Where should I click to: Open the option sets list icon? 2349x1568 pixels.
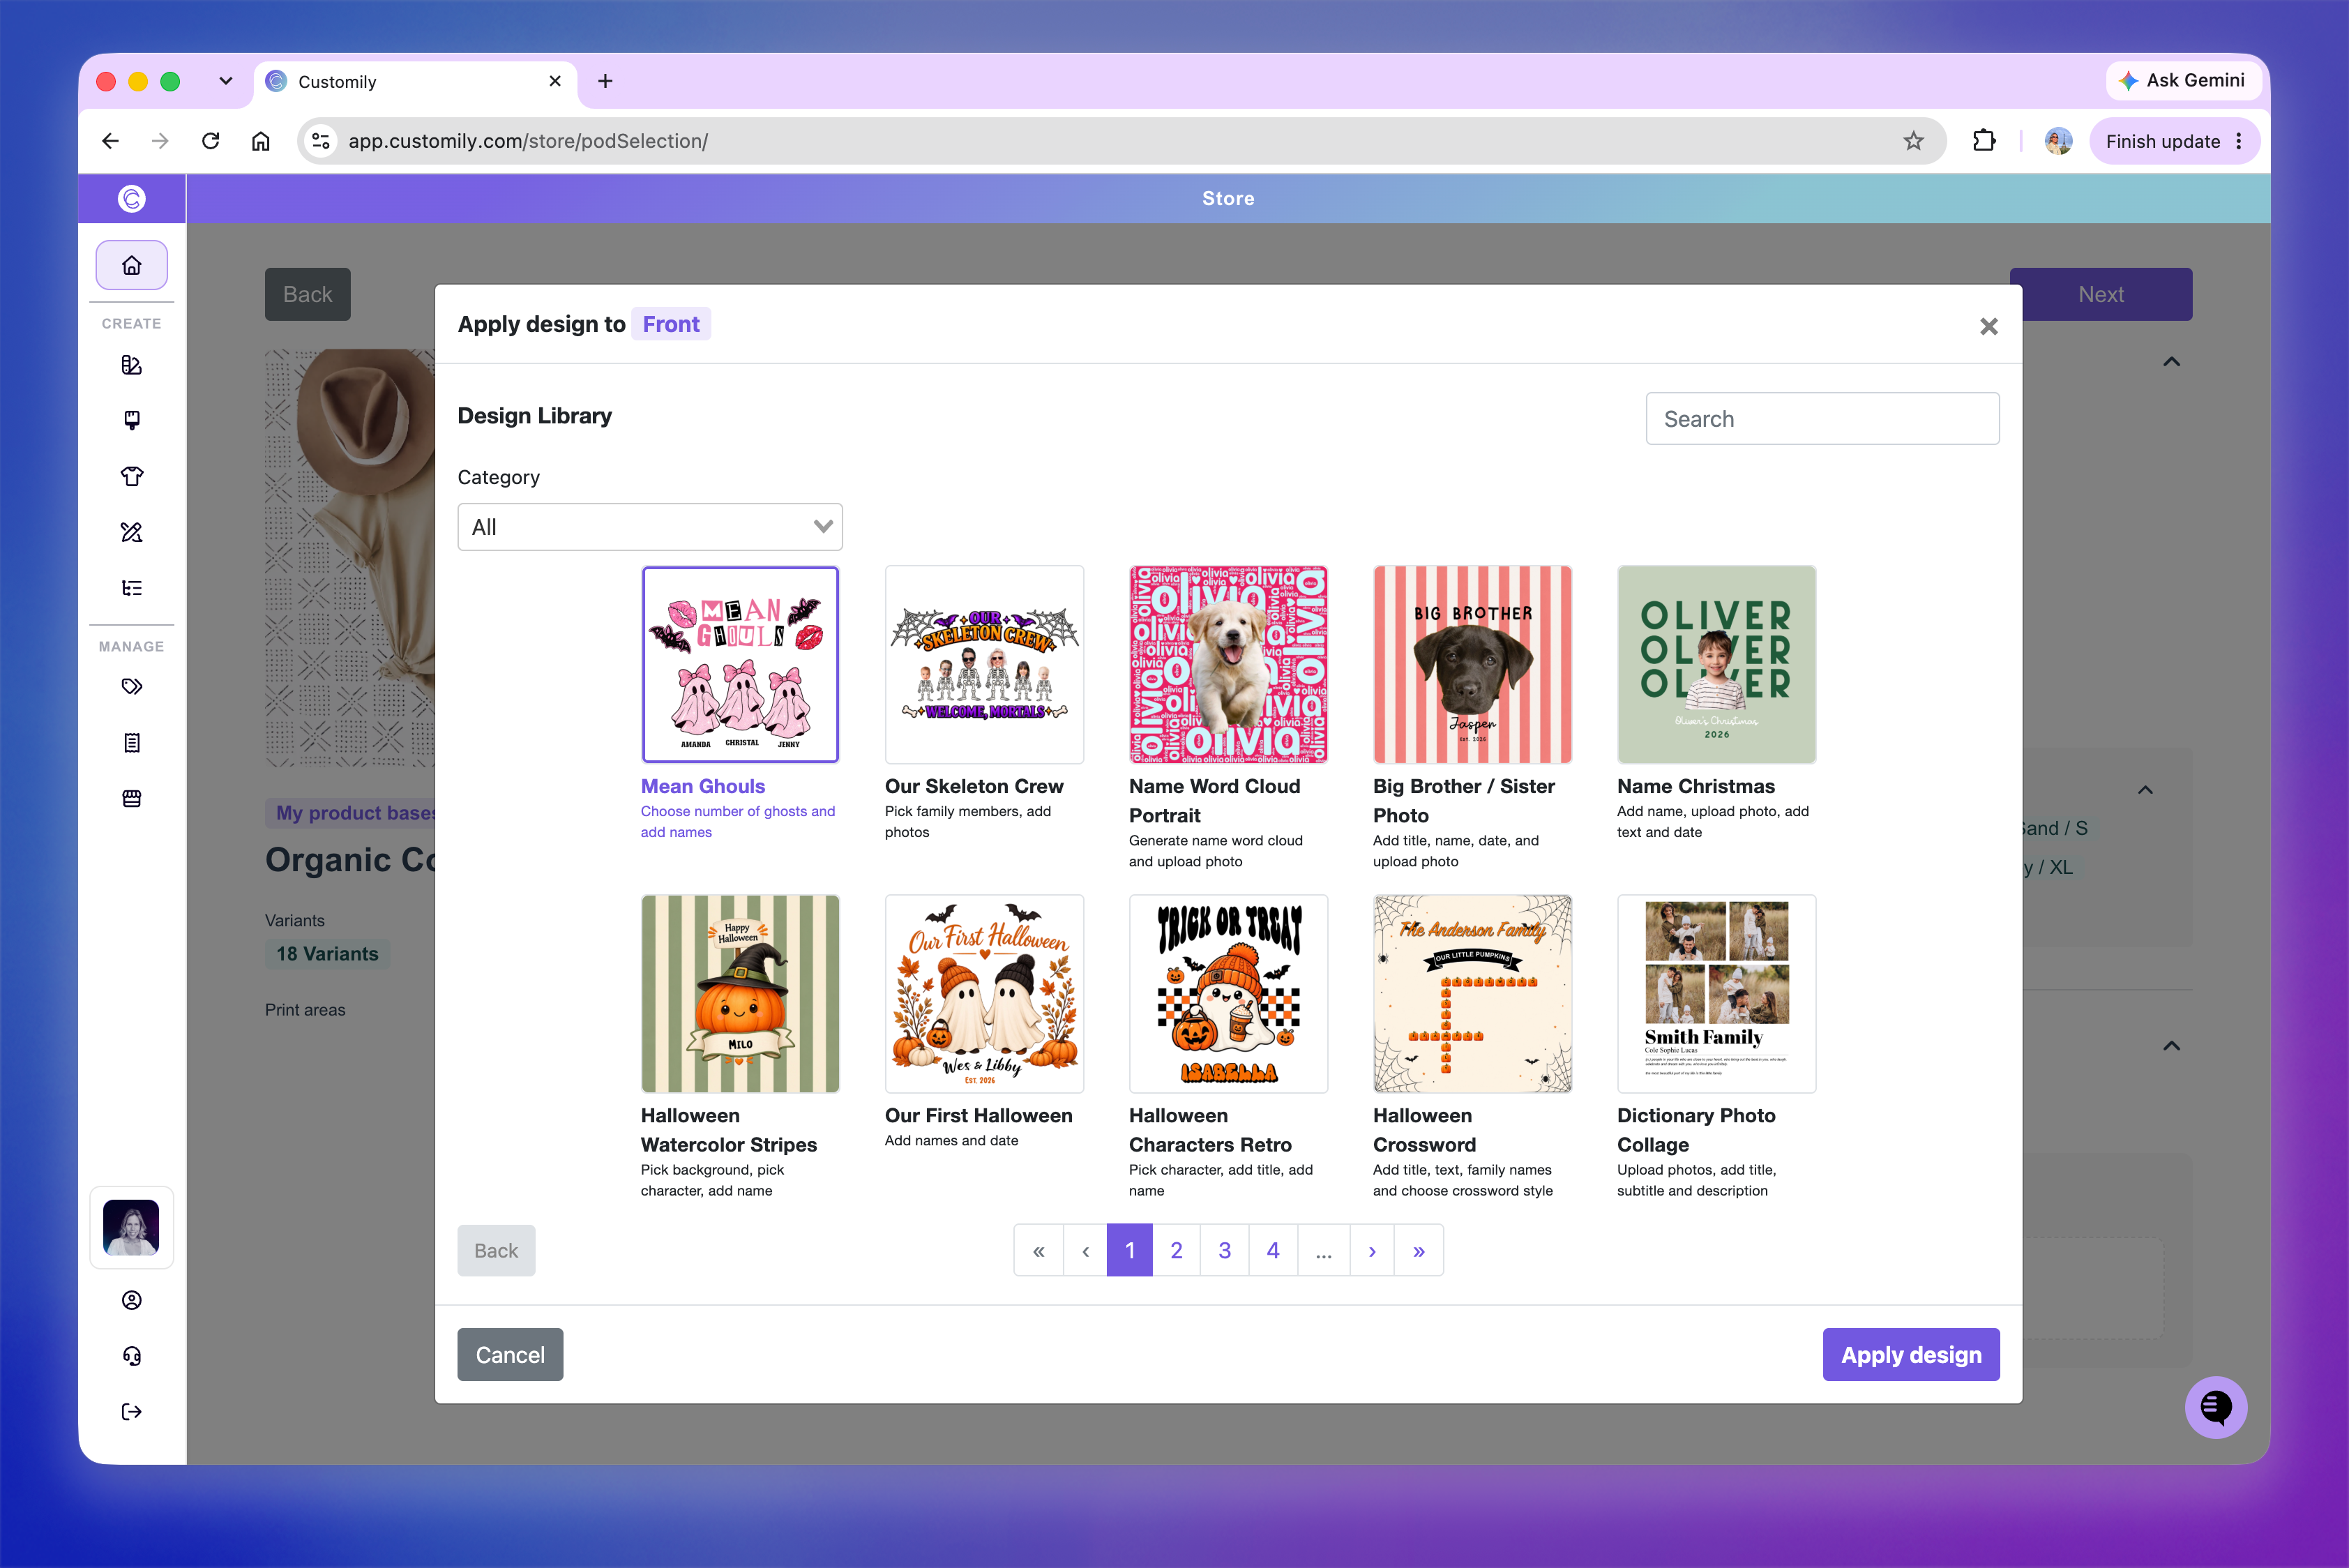(x=131, y=588)
